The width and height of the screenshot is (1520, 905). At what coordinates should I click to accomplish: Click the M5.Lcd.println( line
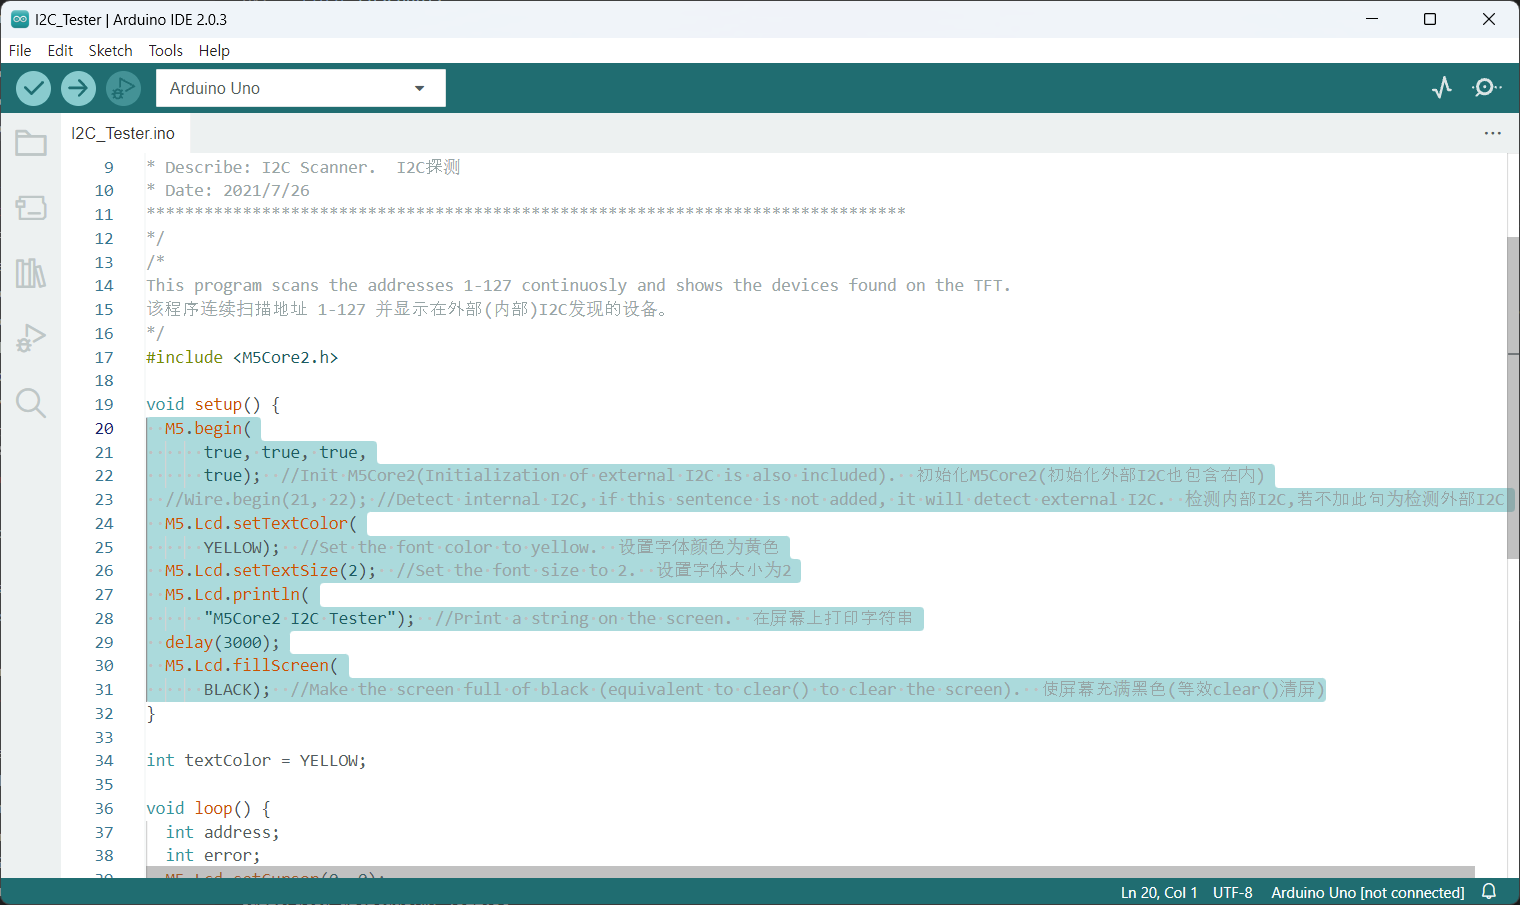coord(237,594)
